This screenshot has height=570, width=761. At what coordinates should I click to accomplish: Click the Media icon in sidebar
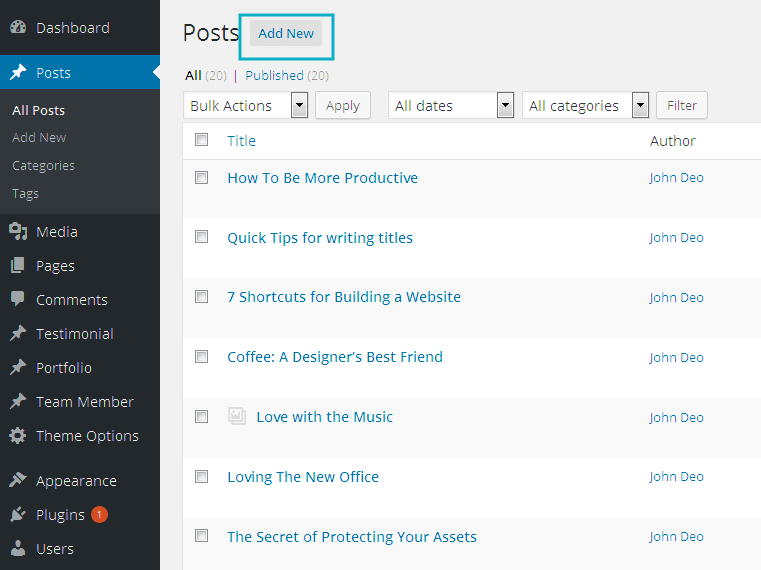click(18, 232)
